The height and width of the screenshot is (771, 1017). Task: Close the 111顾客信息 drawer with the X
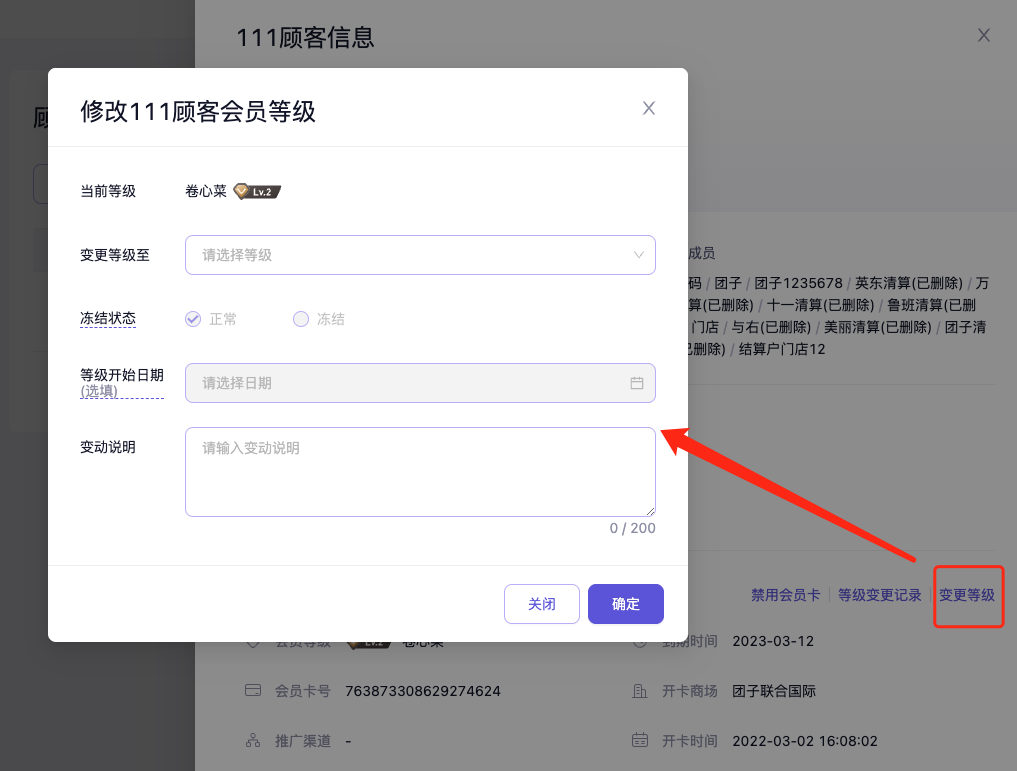pyautogui.click(x=984, y=36)
